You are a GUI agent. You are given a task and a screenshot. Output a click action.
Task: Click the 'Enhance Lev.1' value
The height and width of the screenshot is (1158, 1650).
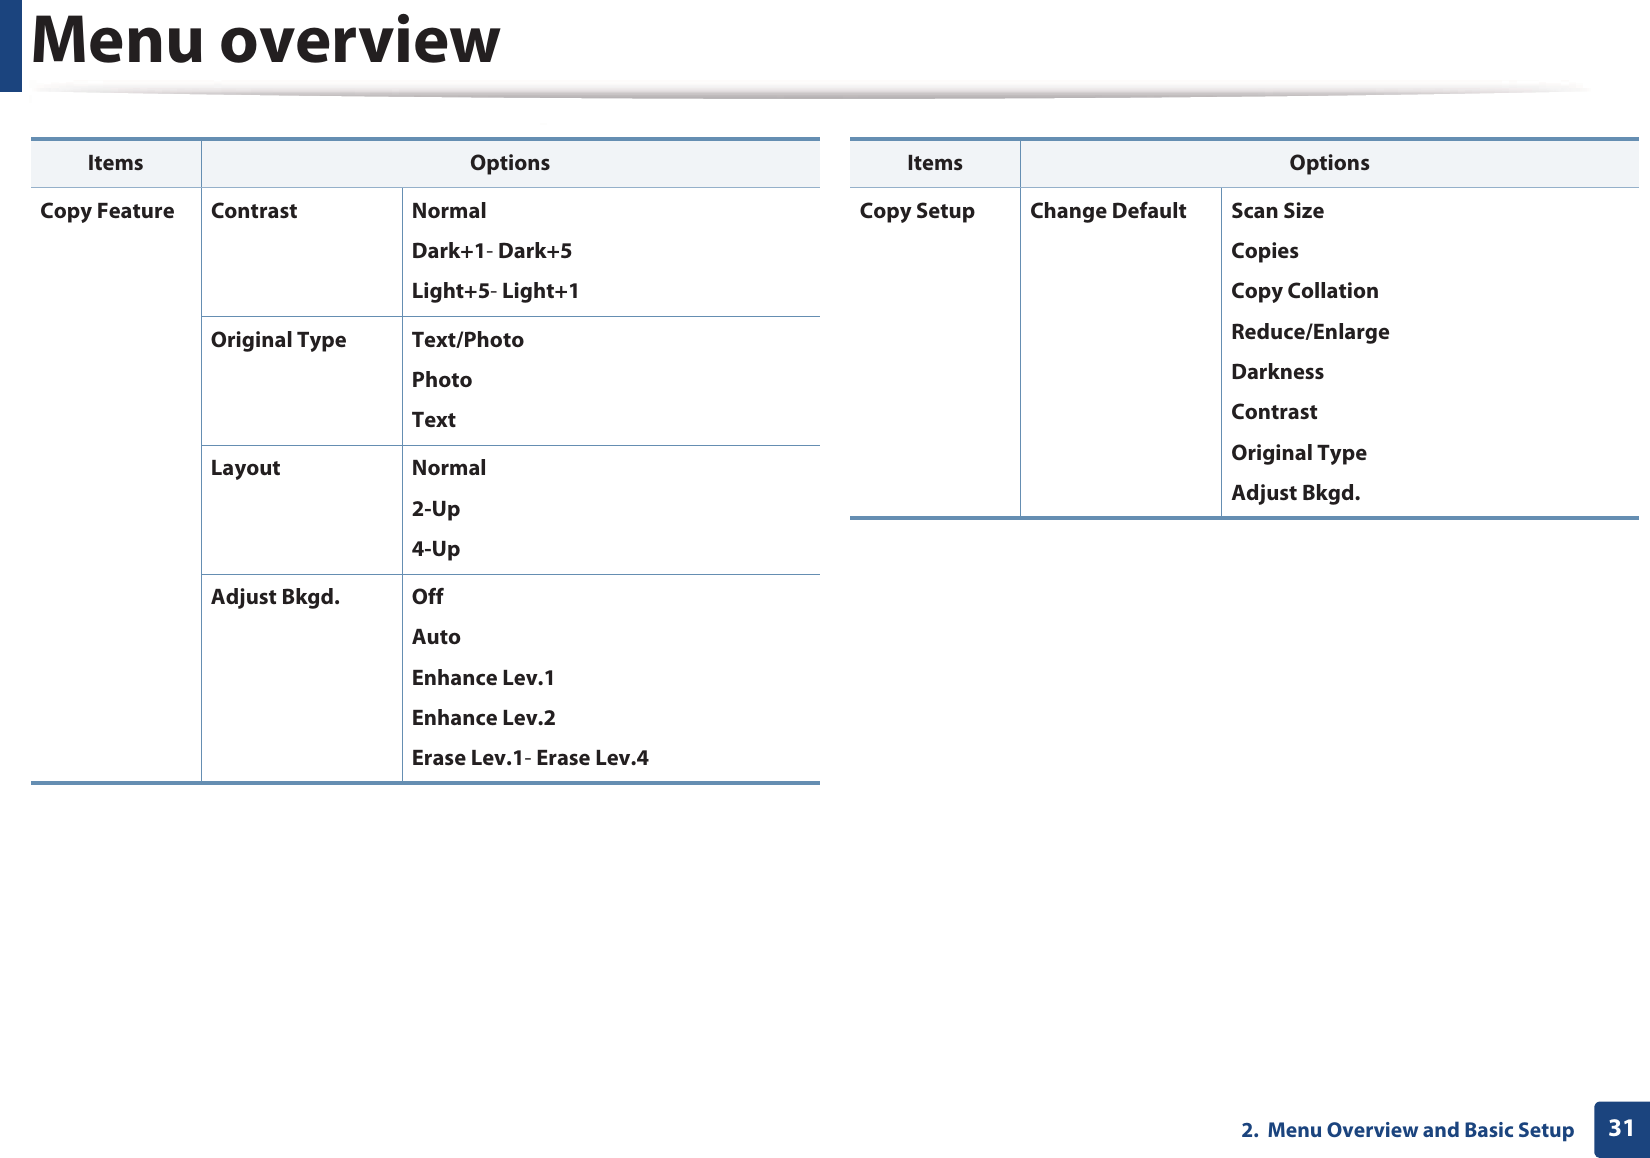pyautogui.click(x=483, y=678)
